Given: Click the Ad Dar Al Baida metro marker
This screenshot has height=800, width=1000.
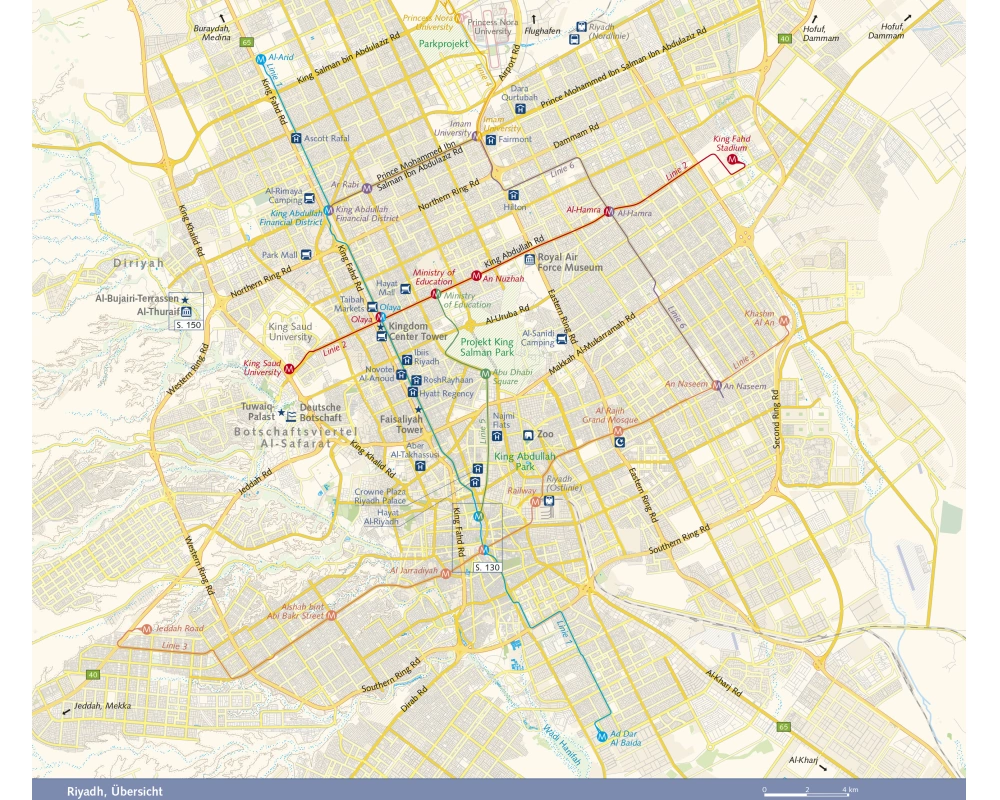Looking at the screenshot, I should 601,737.
